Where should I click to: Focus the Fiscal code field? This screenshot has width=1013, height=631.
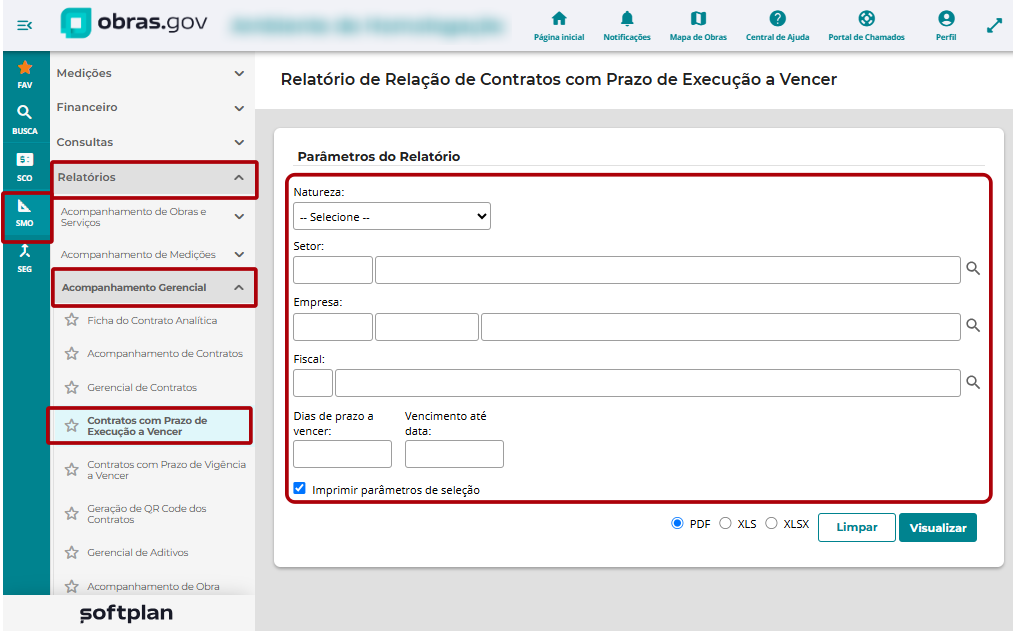pyautogui.click(x=313, y=383)
